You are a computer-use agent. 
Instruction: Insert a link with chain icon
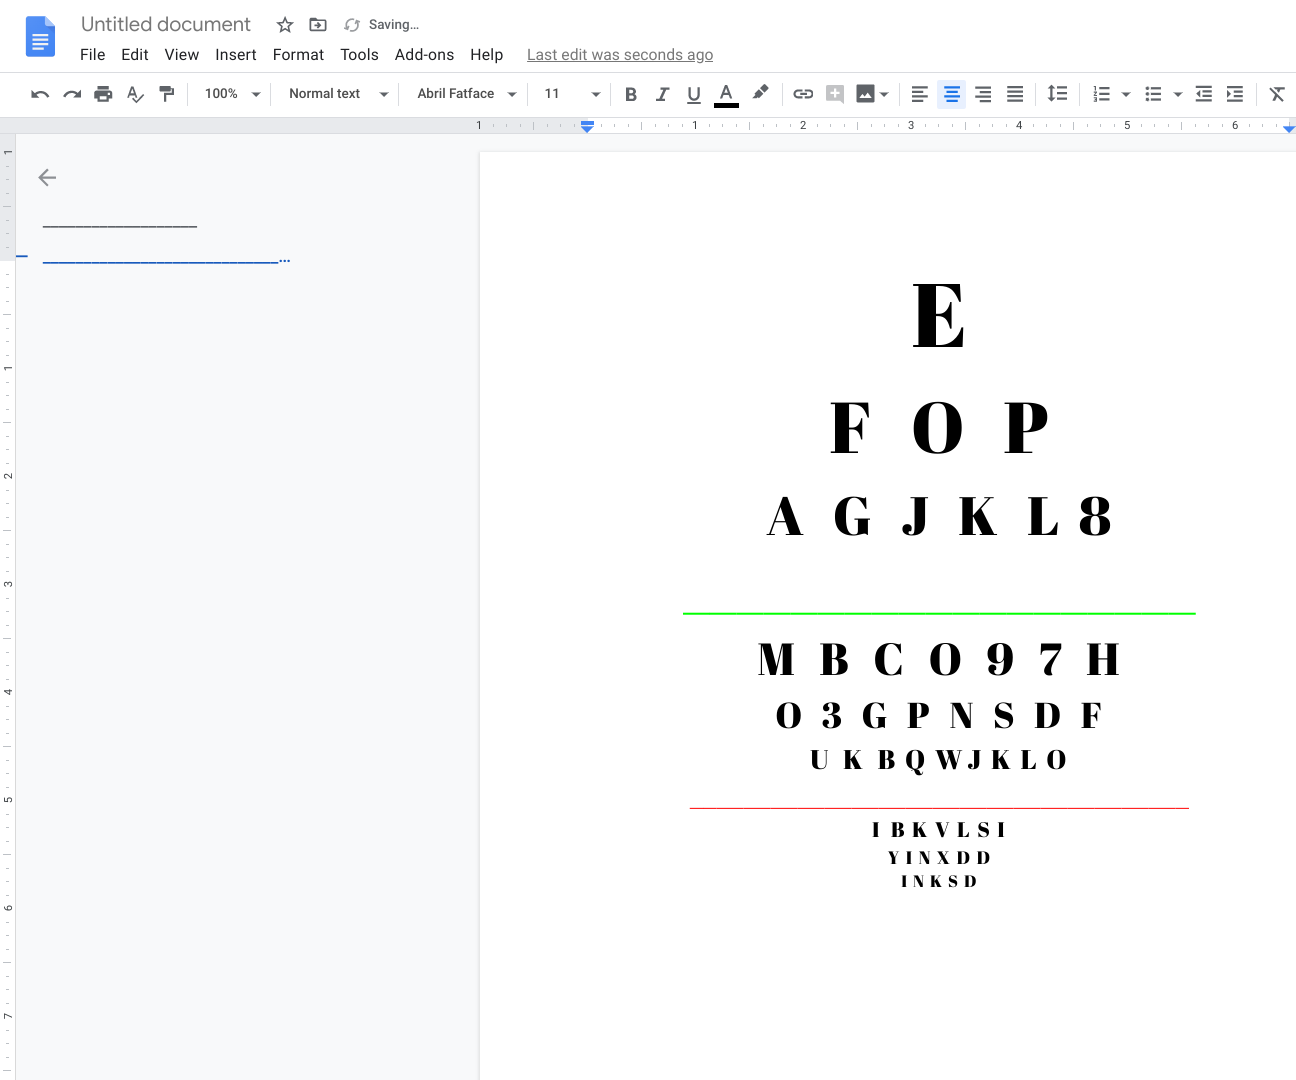coord(803,94)
